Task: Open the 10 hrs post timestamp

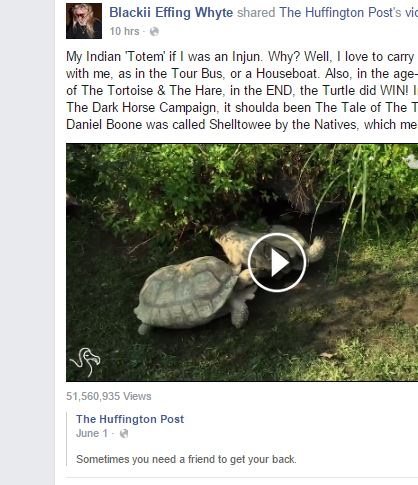Action: [124, 31]
